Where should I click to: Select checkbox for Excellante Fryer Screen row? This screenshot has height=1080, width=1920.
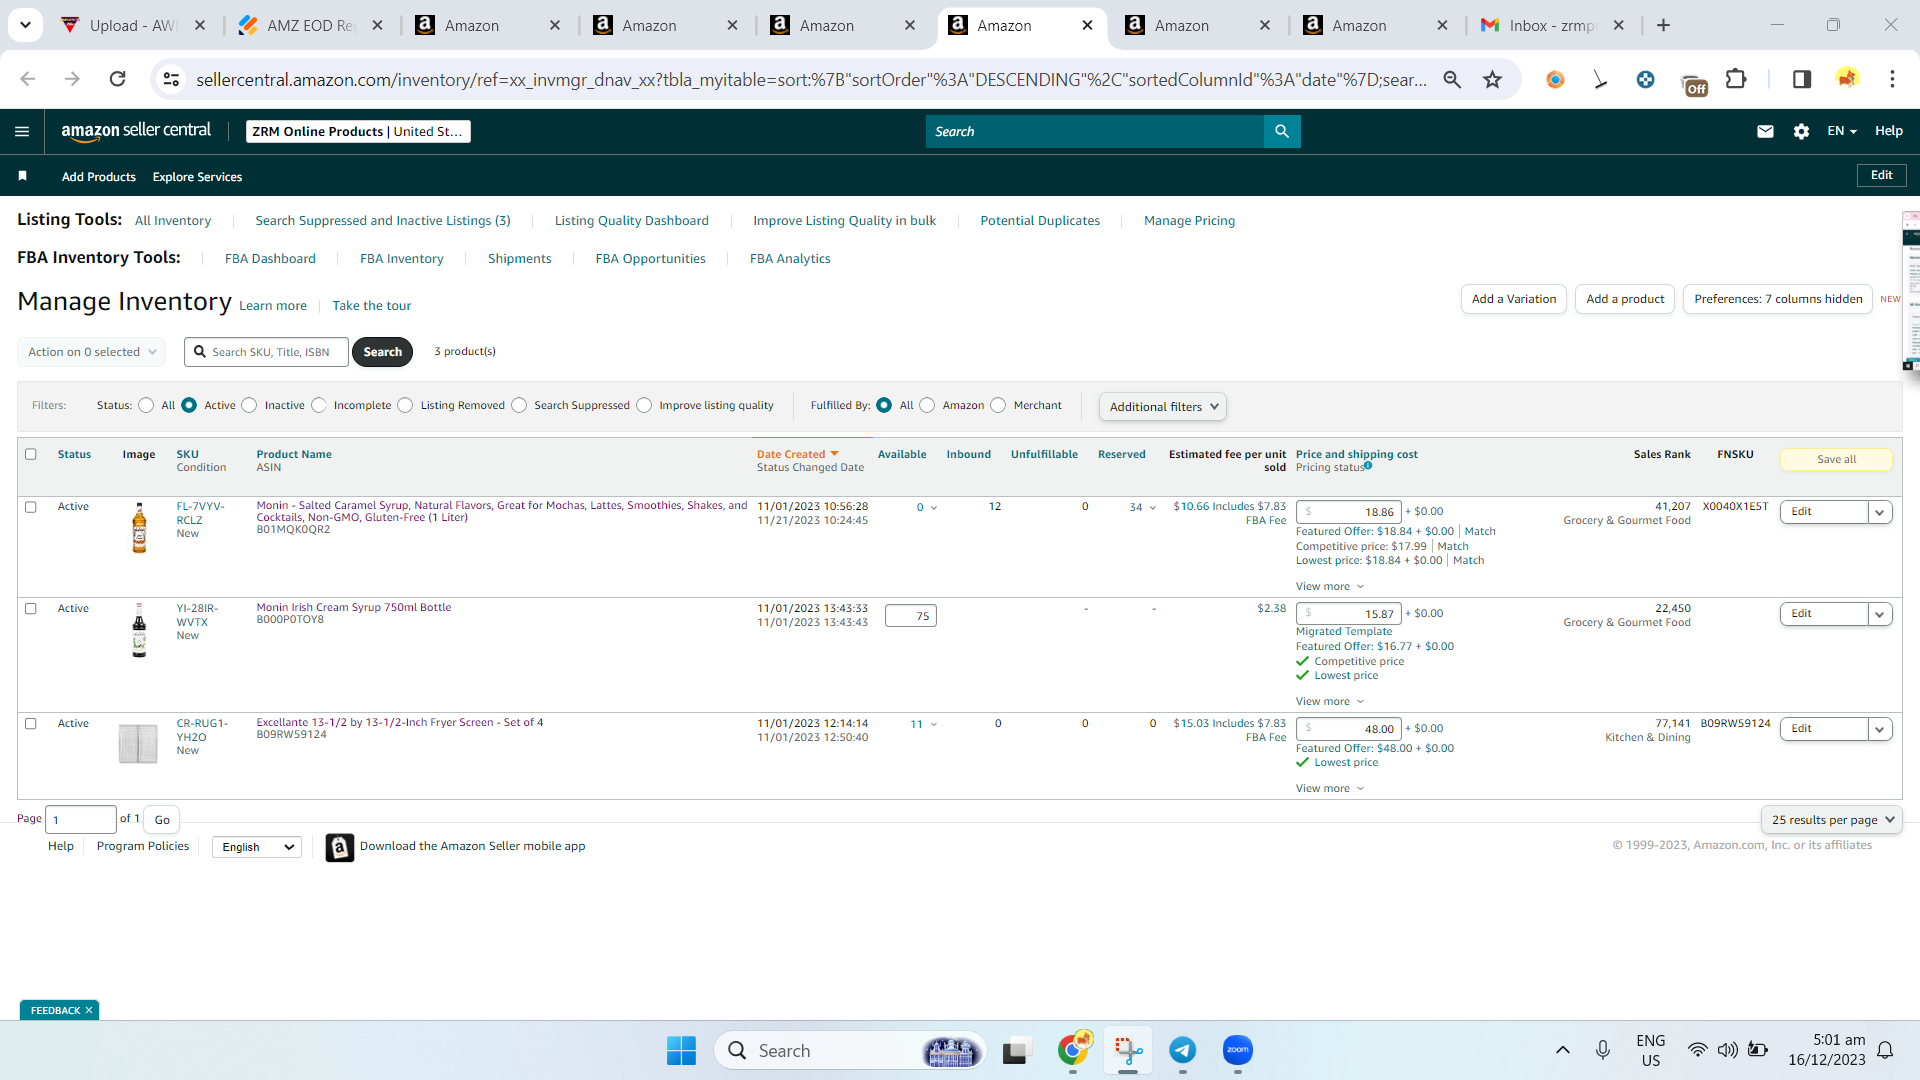31,724
